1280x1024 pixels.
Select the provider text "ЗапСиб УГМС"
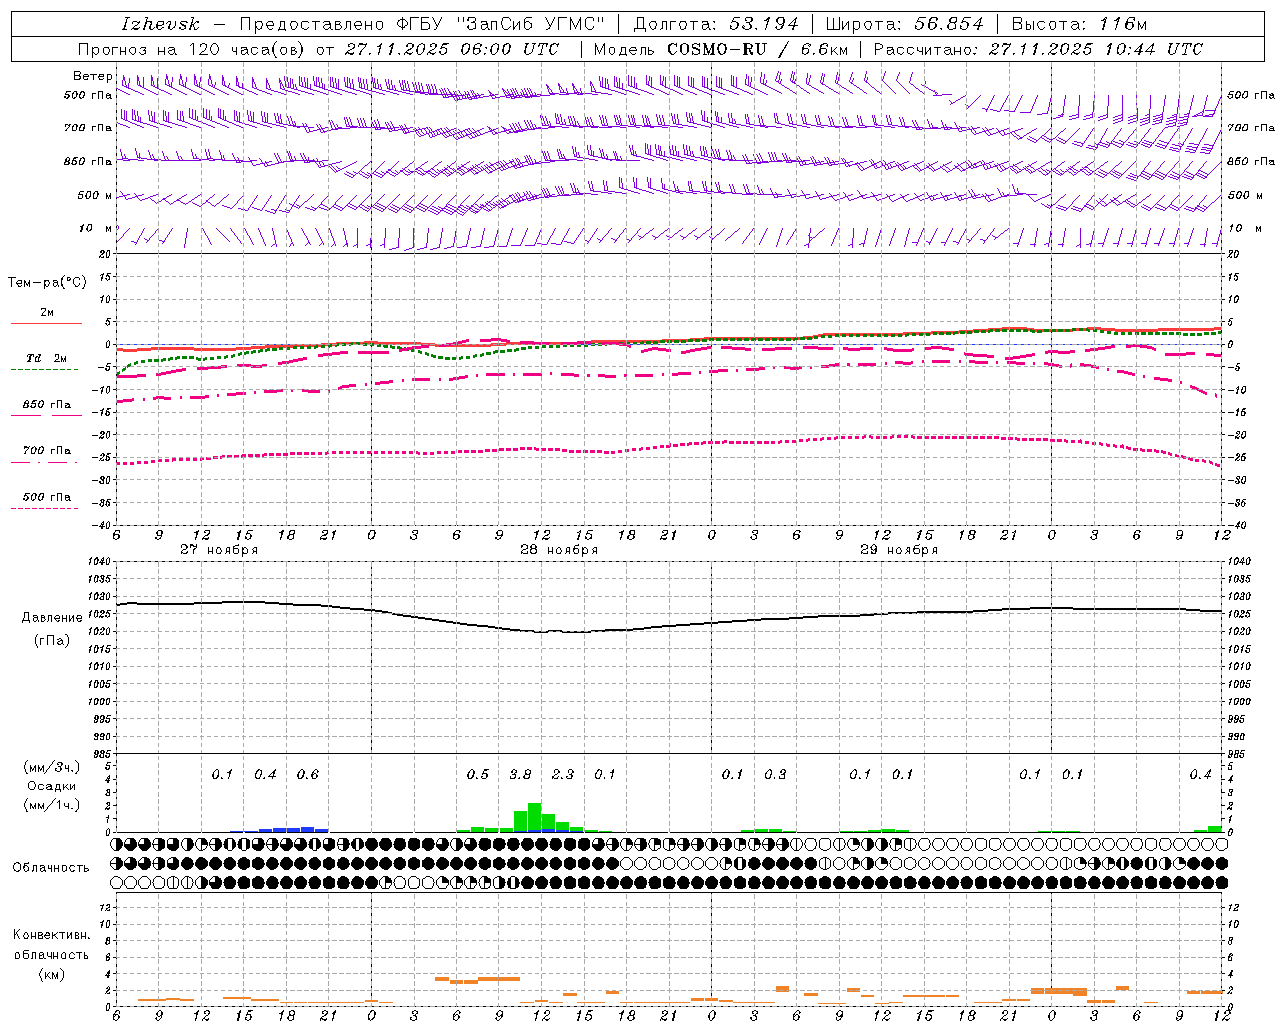[530, 24]
